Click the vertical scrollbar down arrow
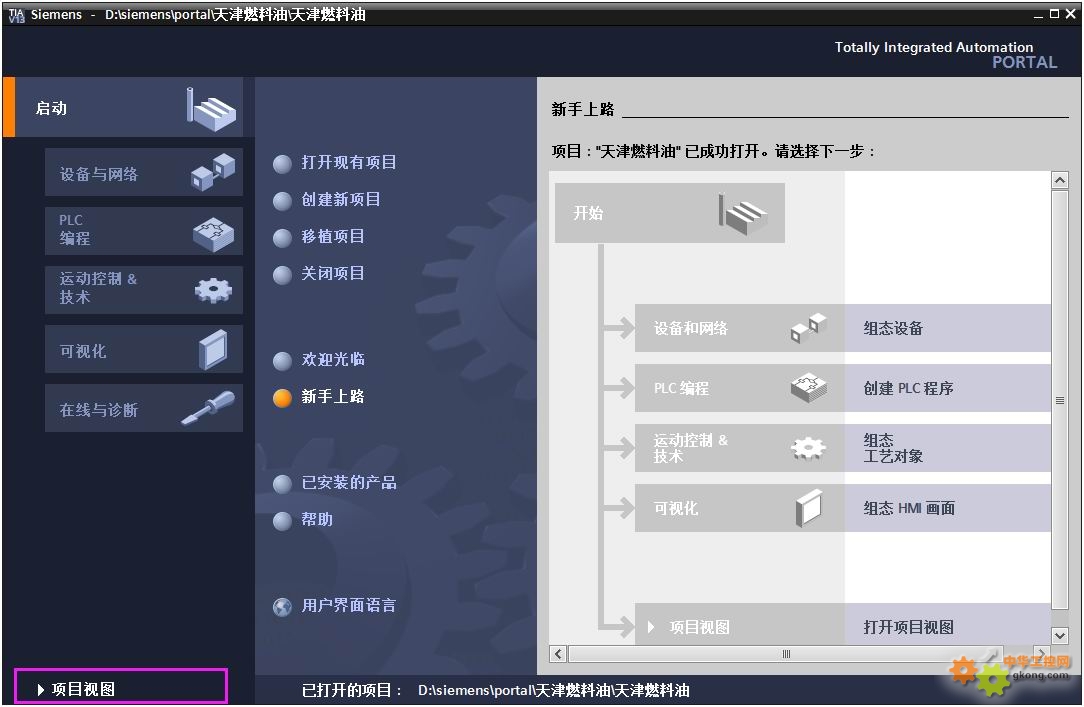 point(1060,635)
